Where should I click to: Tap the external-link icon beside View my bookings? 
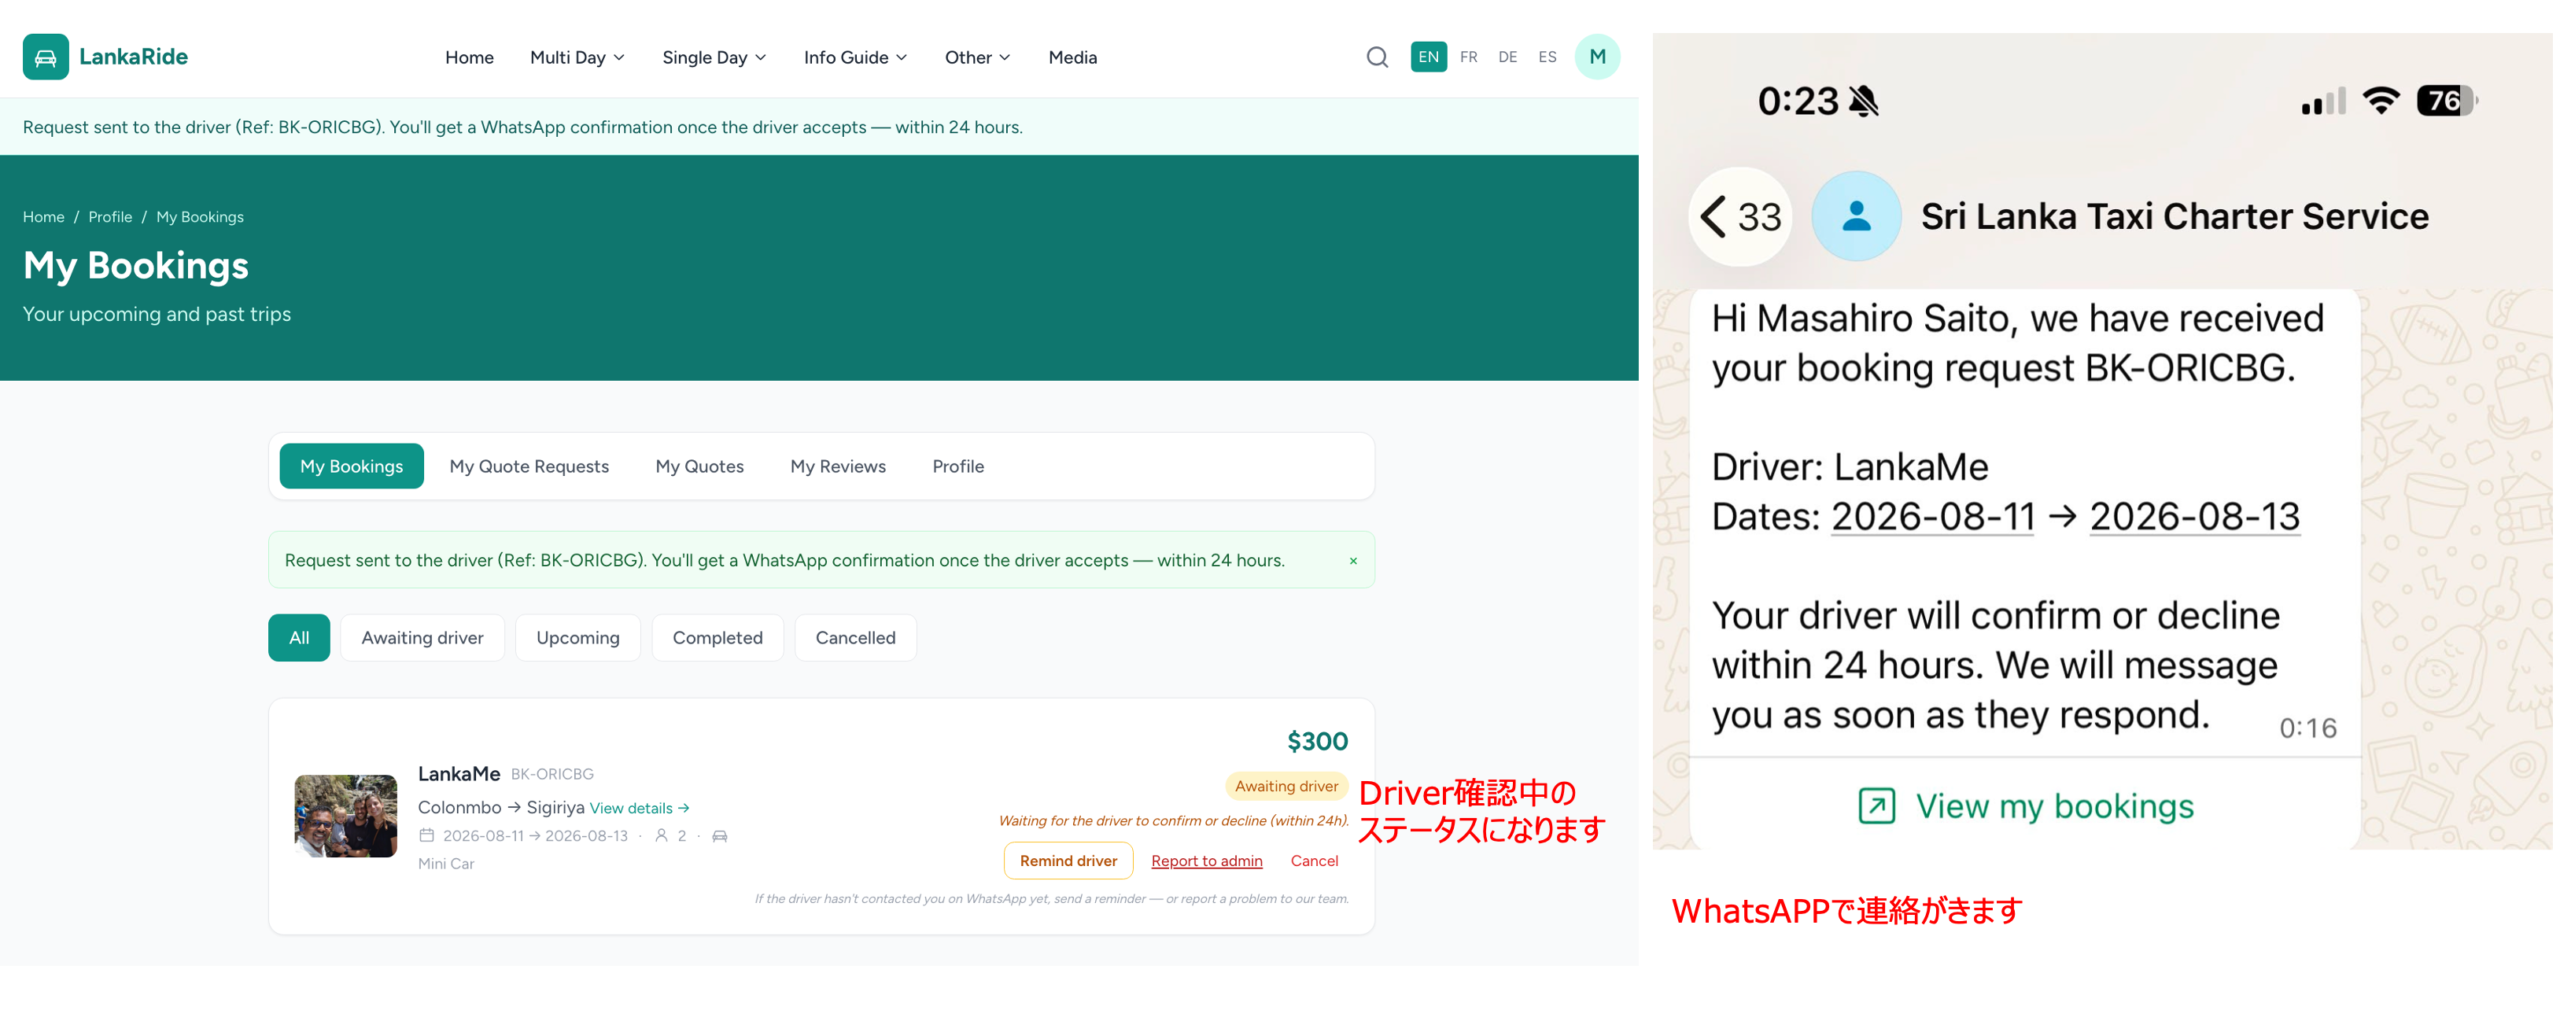point(1876,806)
